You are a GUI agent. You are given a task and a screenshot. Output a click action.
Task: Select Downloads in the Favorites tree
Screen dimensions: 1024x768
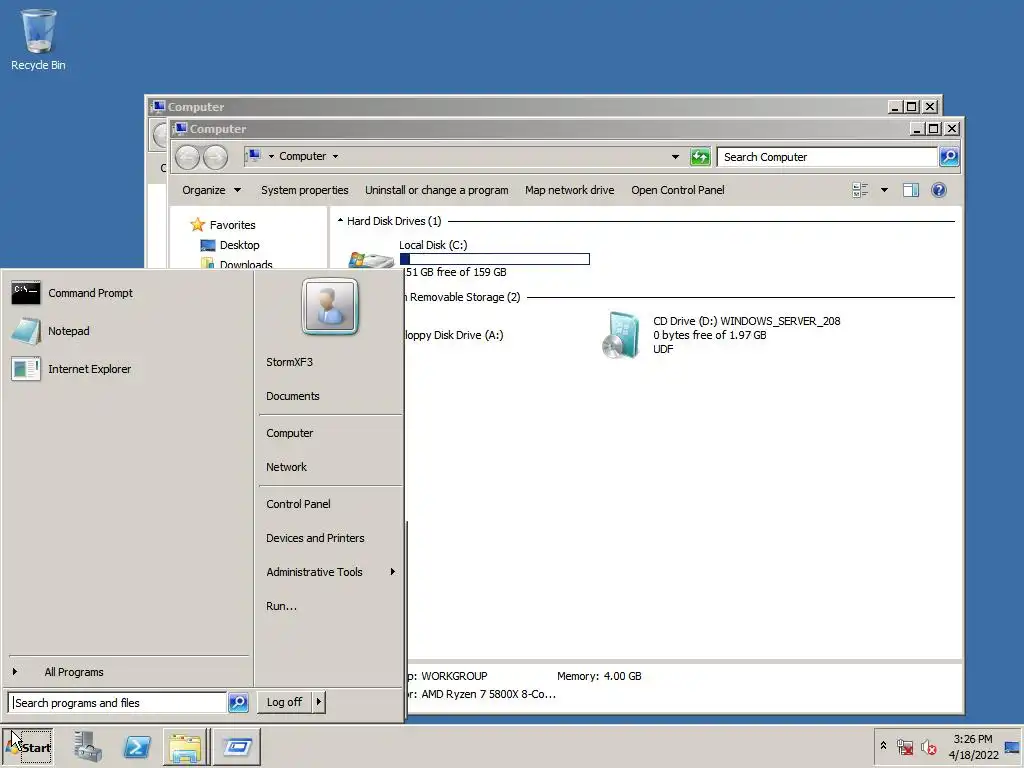tap(246, 264)
